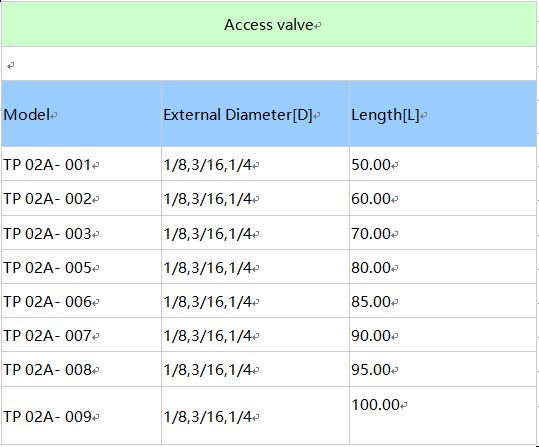Select the TP 02A- 008 cell
539x447 pixels.
(x=81, y=369)
